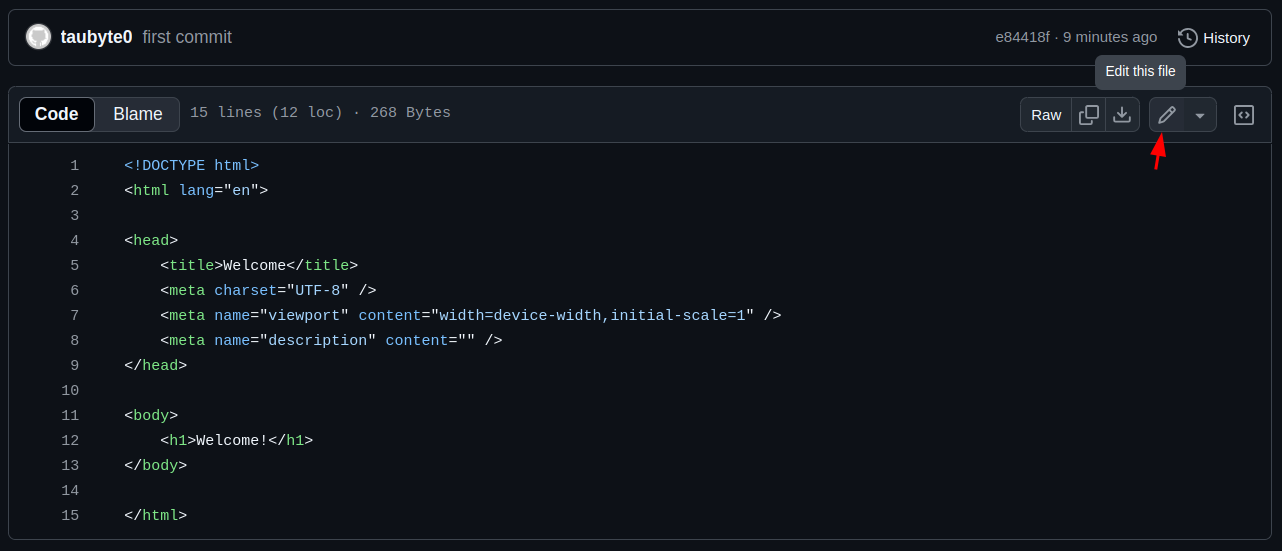Viewport: 1282px width, 551px height.
Task: Download the raw file
Action: click(x=1122, y=115)
